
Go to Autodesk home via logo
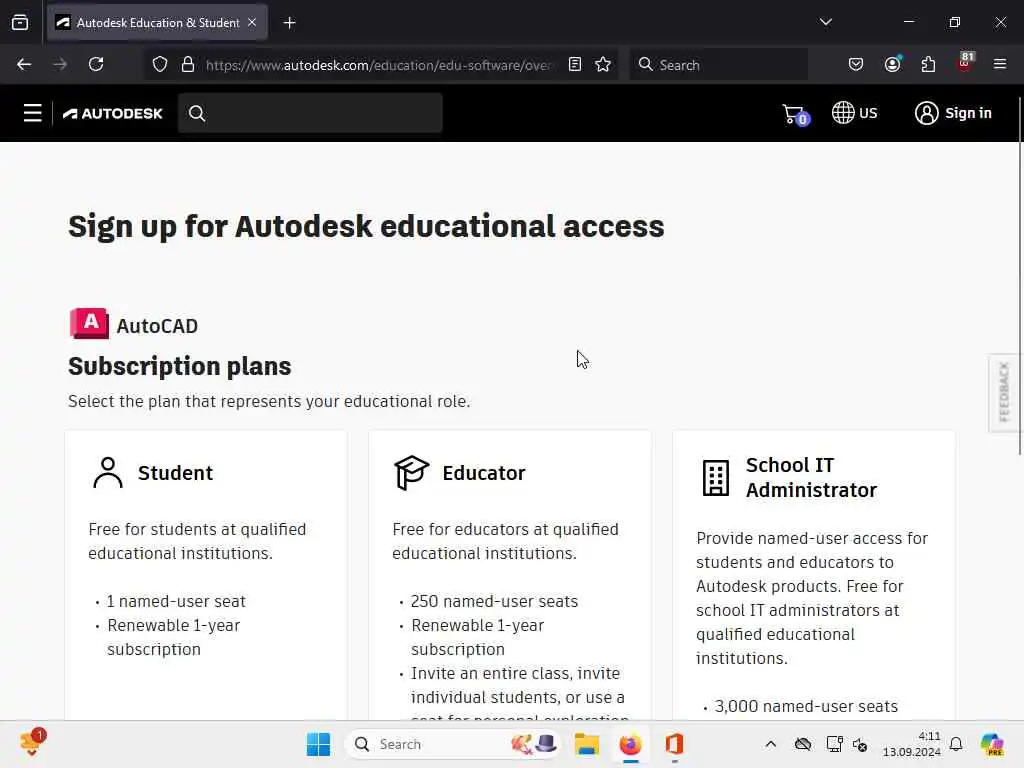pos(112,114)
